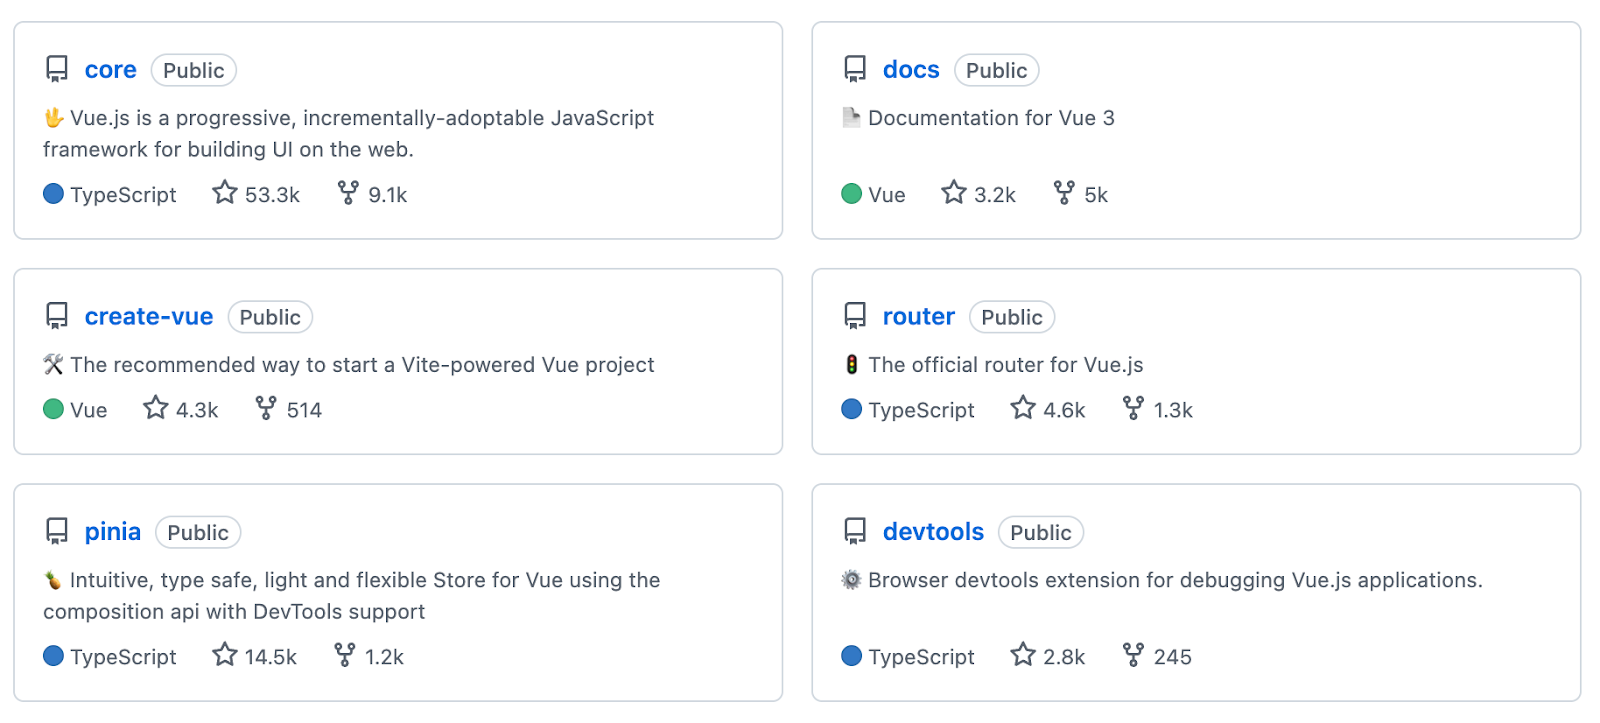Click the green Vue dot on create-vue
Image resolution: width=1600 pixels, height=723 pixels.
[54, 409]
